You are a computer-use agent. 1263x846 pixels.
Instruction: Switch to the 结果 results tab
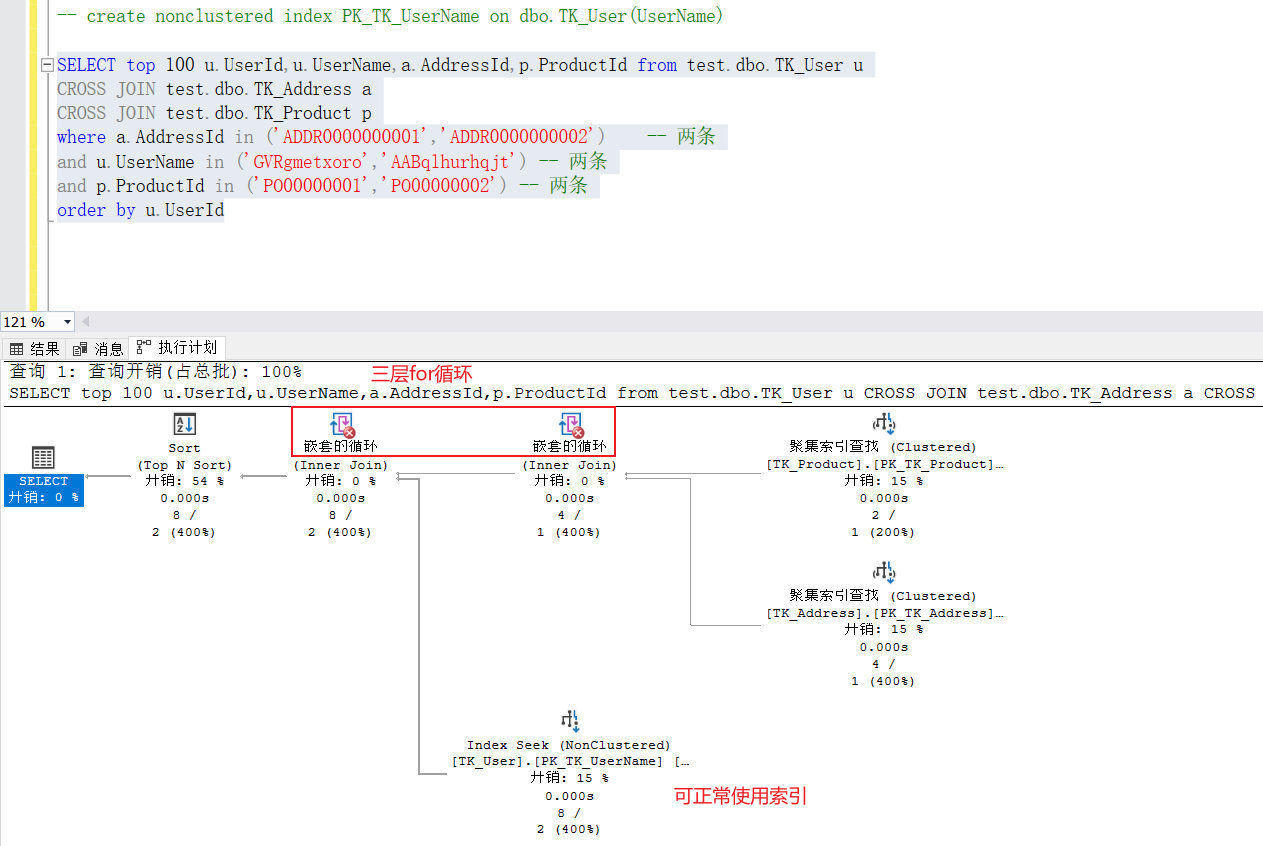coord(36,348)
